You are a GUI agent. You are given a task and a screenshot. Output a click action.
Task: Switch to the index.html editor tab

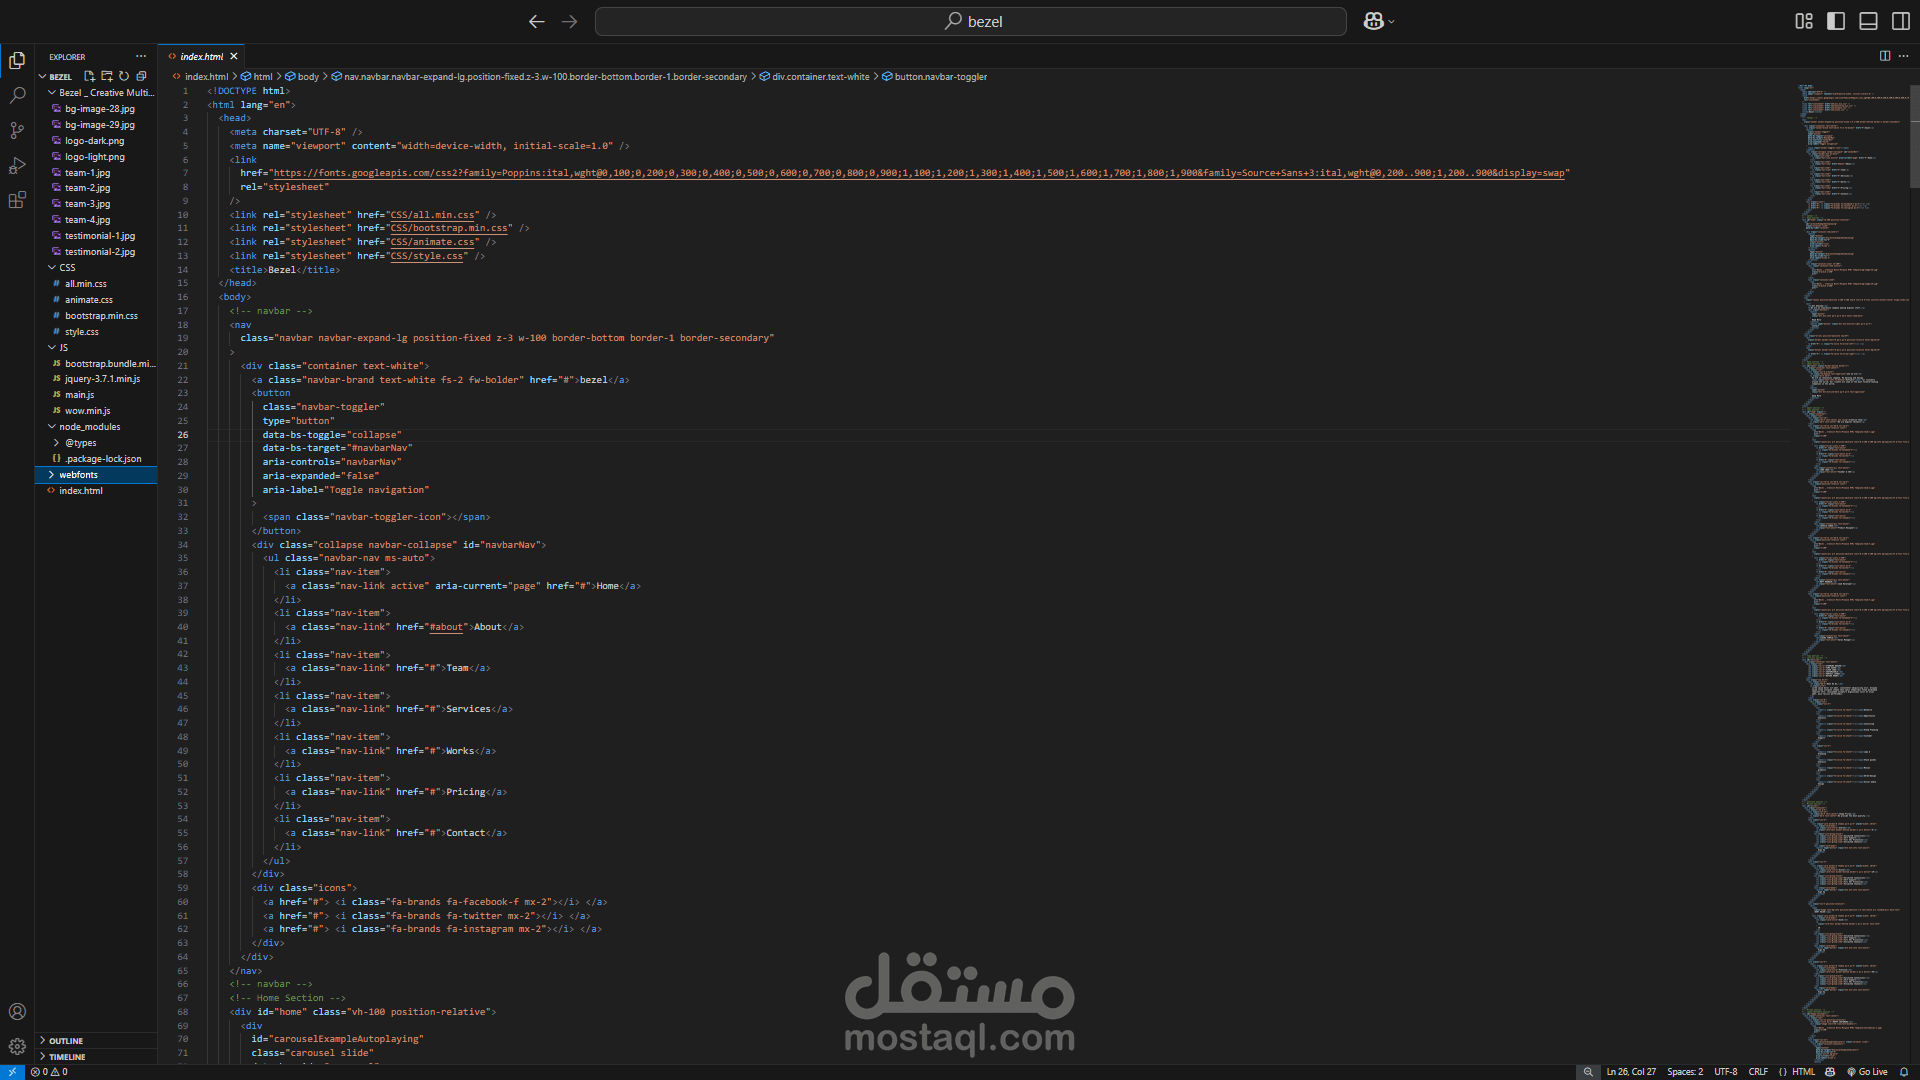tap(201, 57)
